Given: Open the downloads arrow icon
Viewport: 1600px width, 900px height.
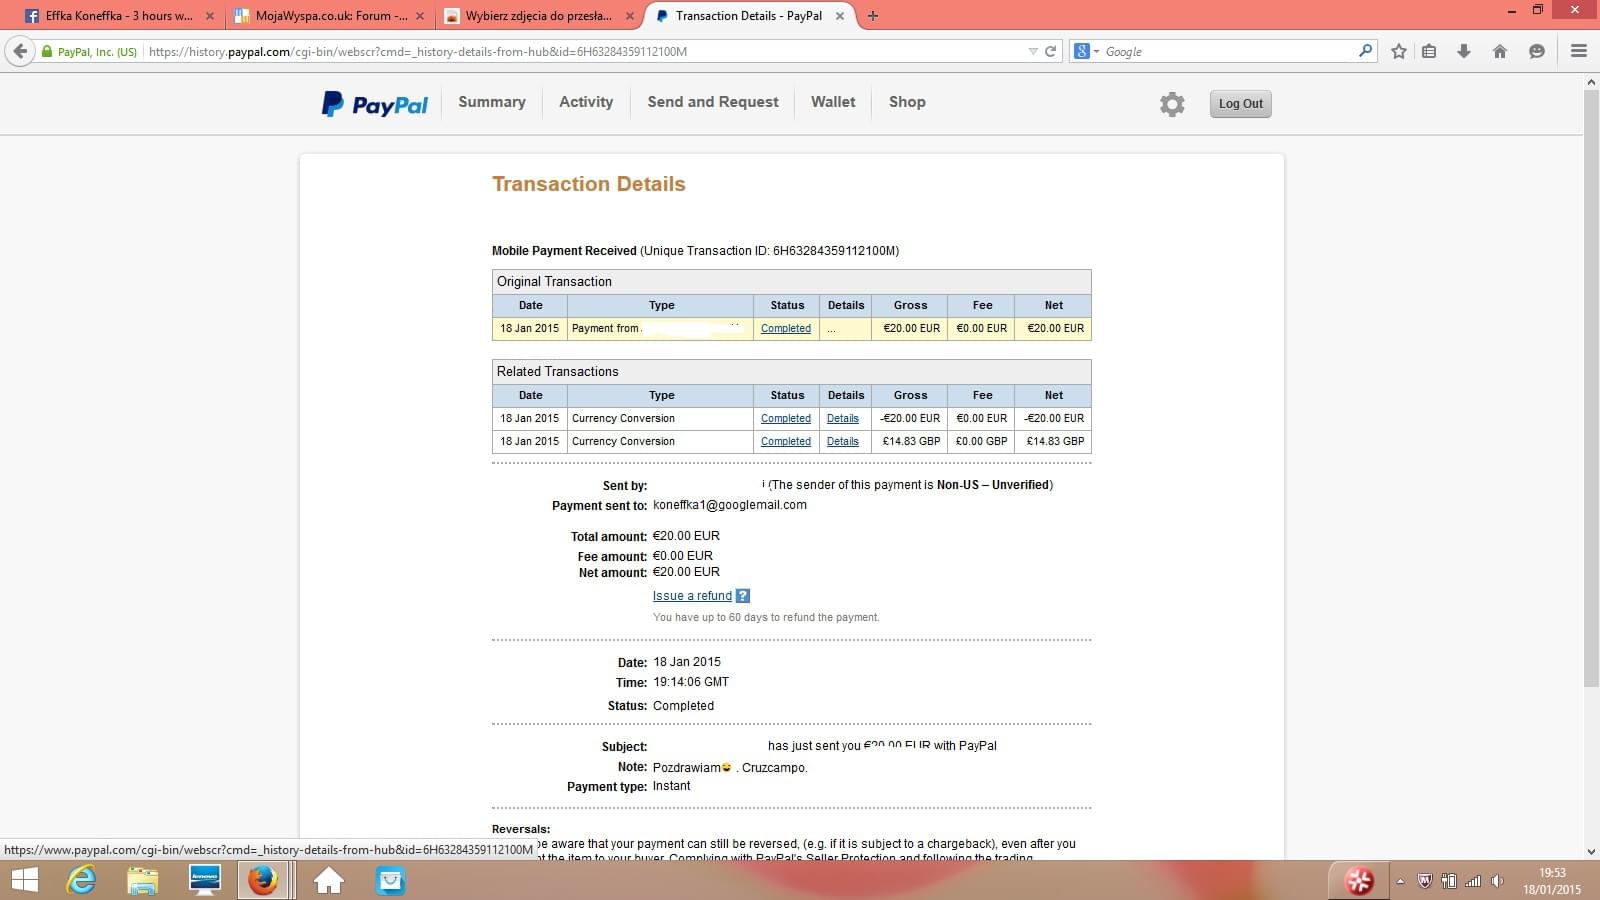Looking at the screenshot, I should coord(1464,51).
